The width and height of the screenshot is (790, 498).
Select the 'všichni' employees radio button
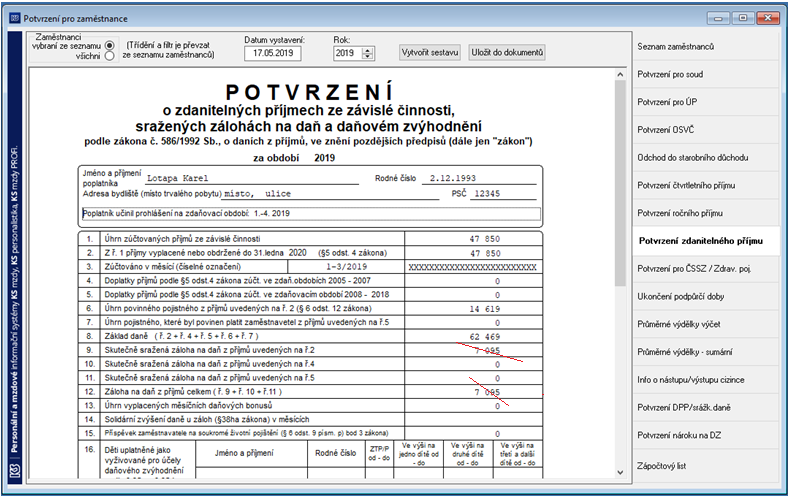coord(109,56)
